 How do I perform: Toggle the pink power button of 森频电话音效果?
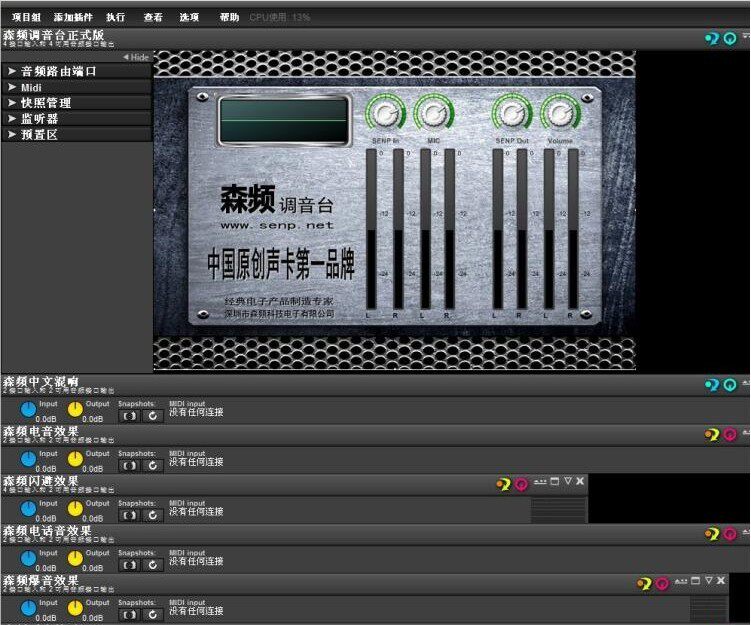pyautogui.click(x=729, y=534)
